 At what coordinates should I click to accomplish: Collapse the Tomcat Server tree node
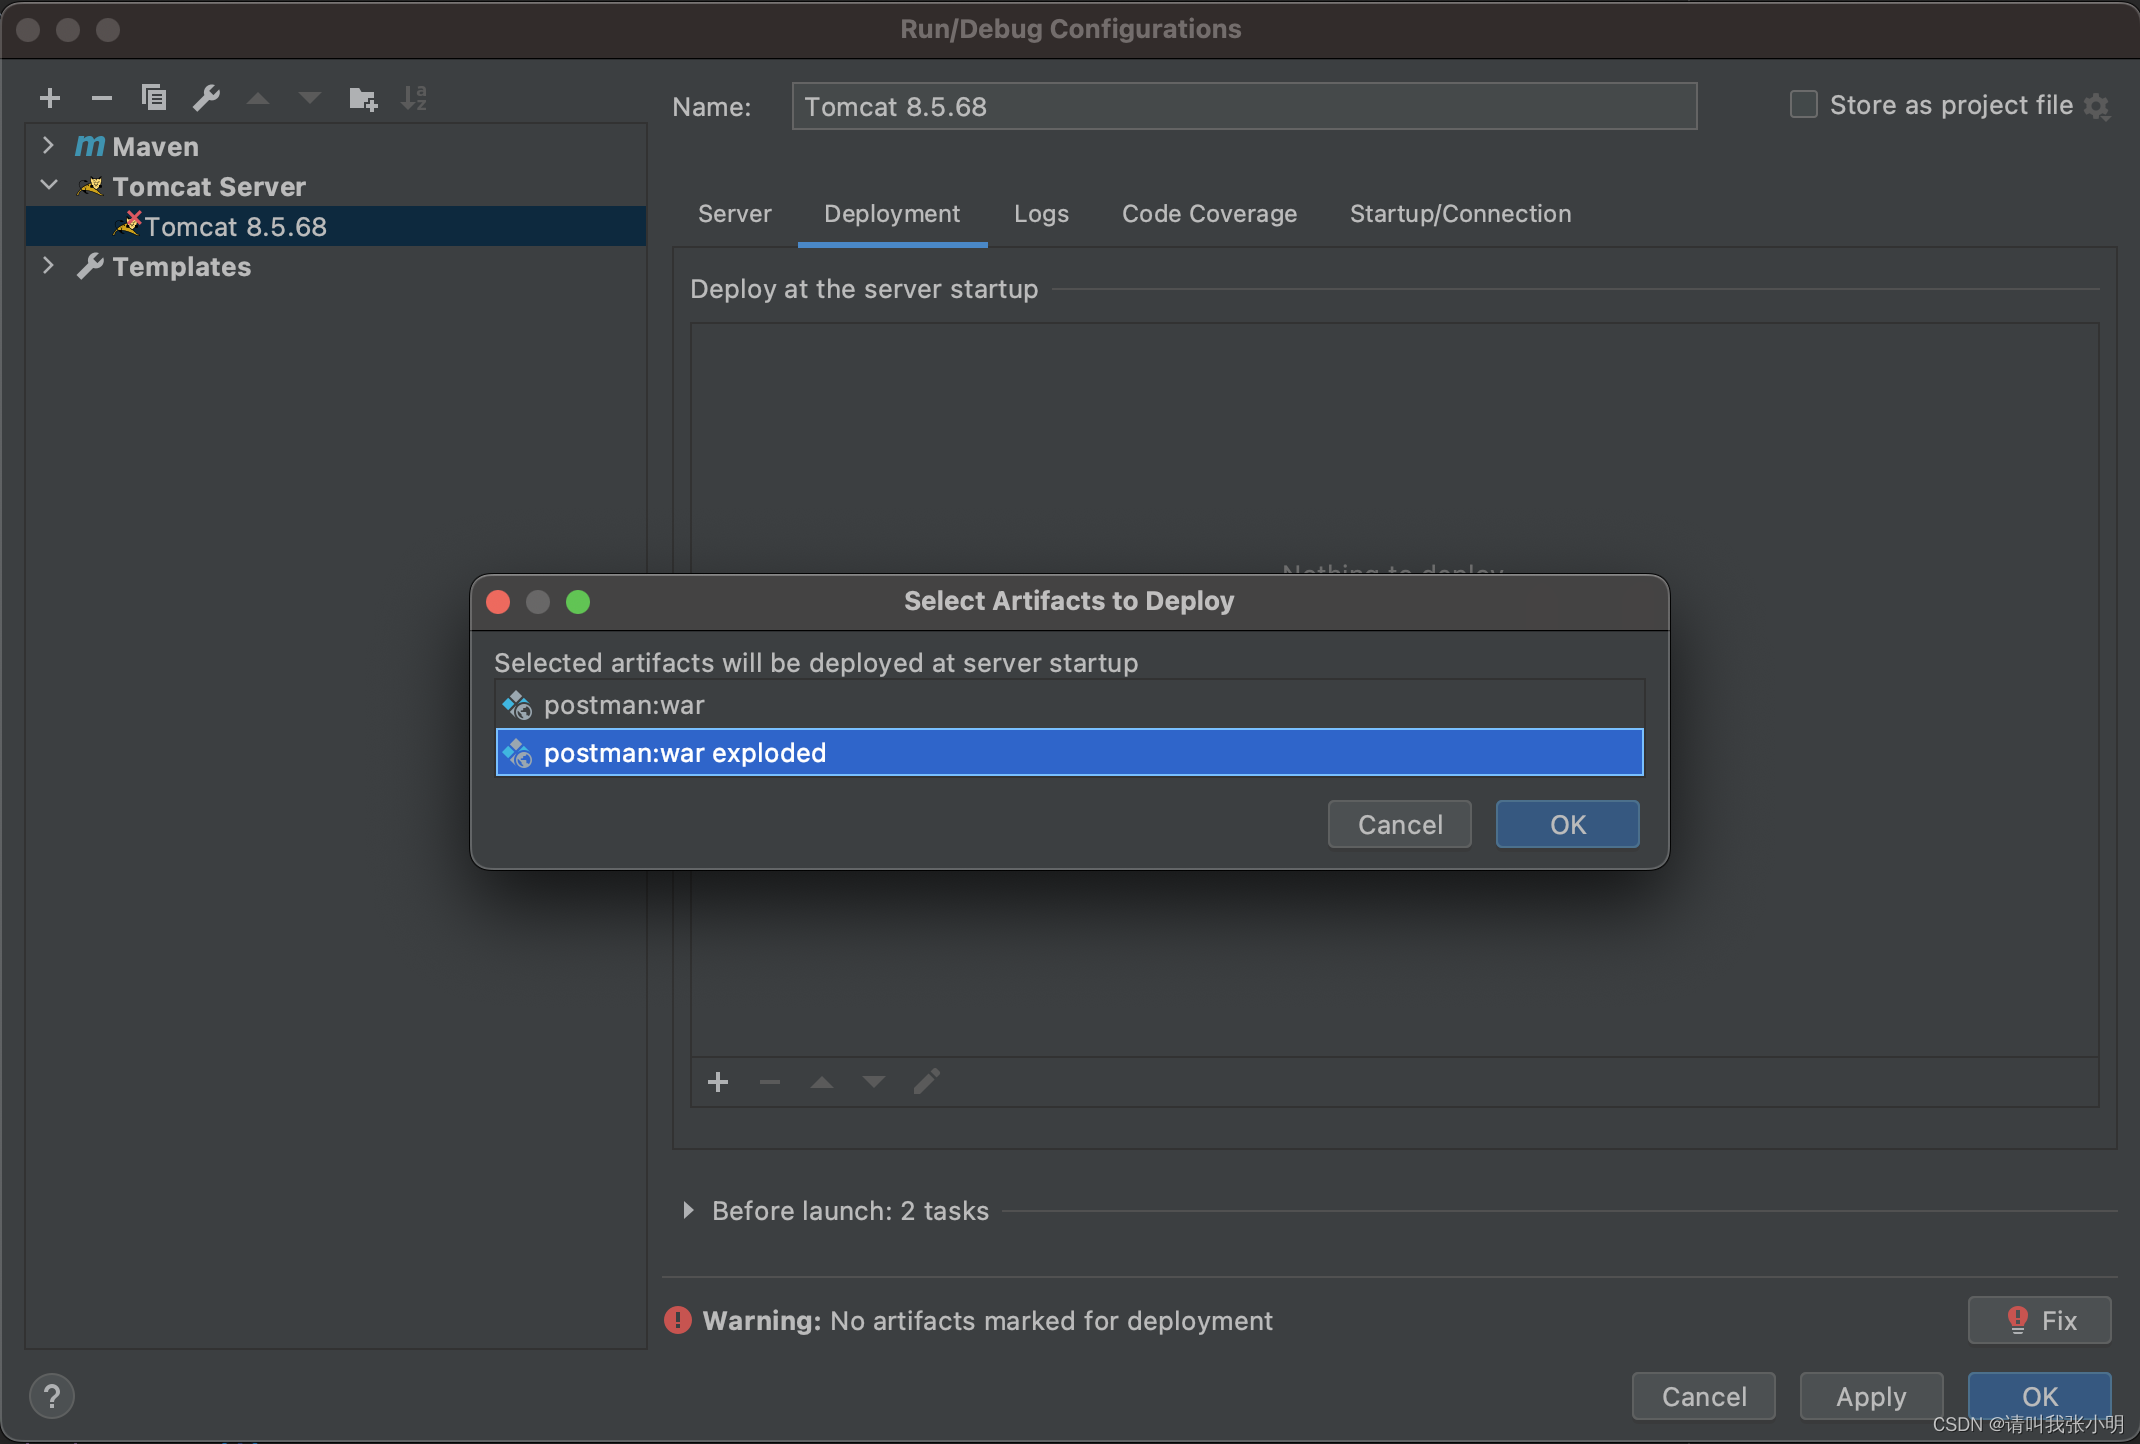[x=48, y=186]
